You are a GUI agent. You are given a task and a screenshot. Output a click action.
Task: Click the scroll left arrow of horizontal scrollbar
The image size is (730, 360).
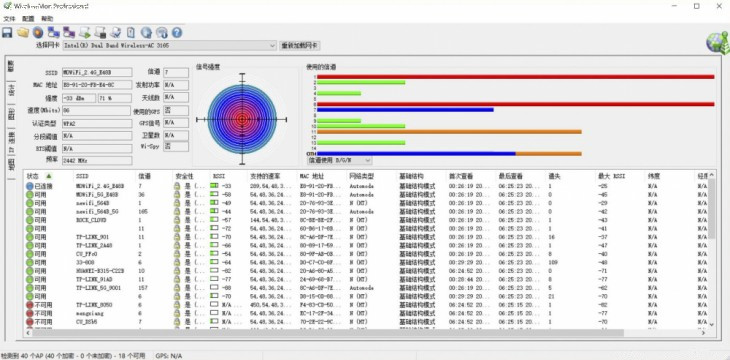coord(28,333)
